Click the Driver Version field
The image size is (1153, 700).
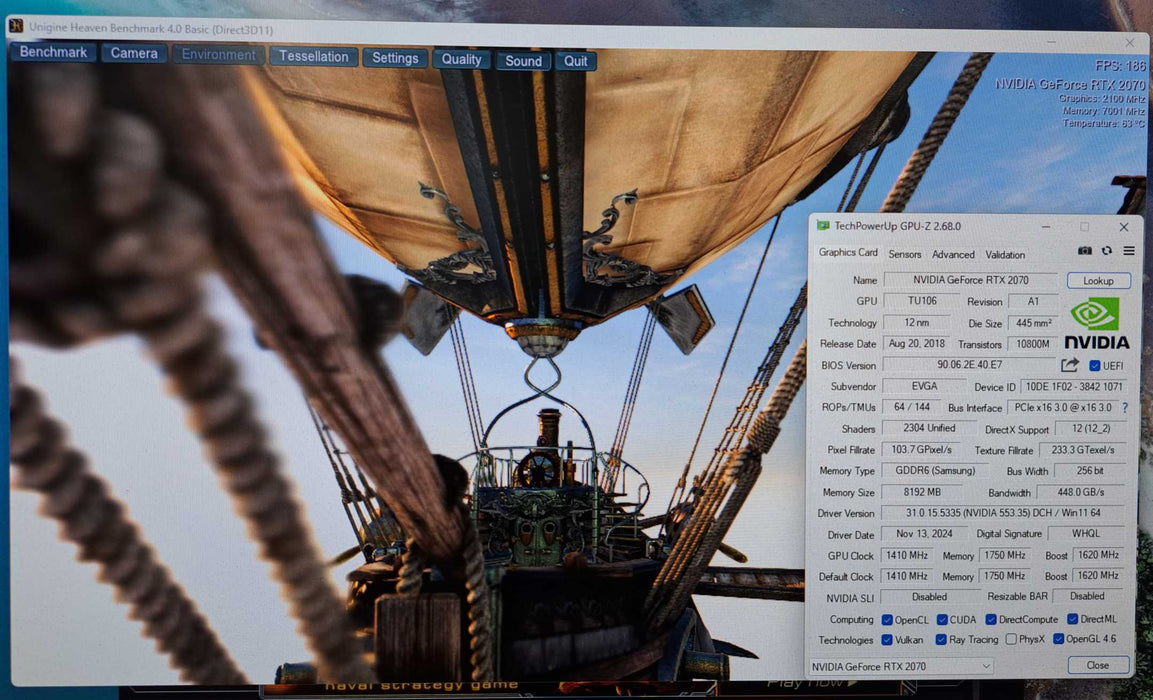(x=1002, y=512)
